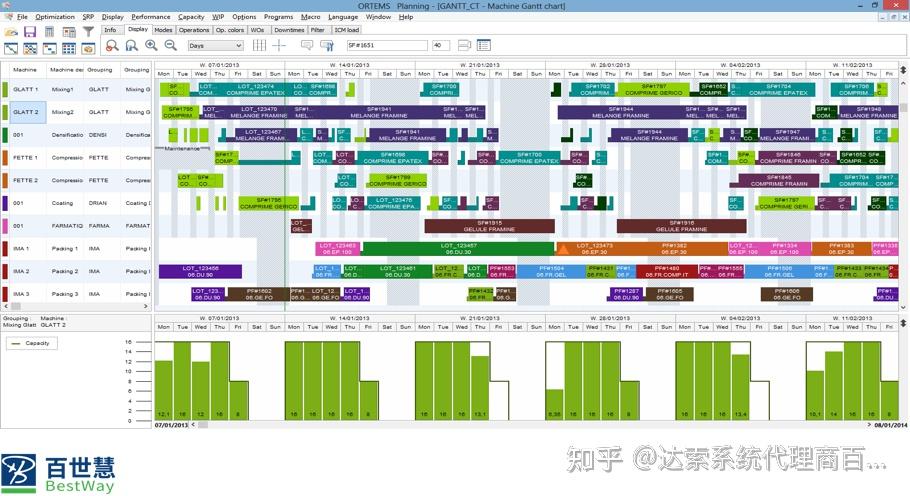Click left arrow beside the 07/01/2013 date

pos(193,425)
